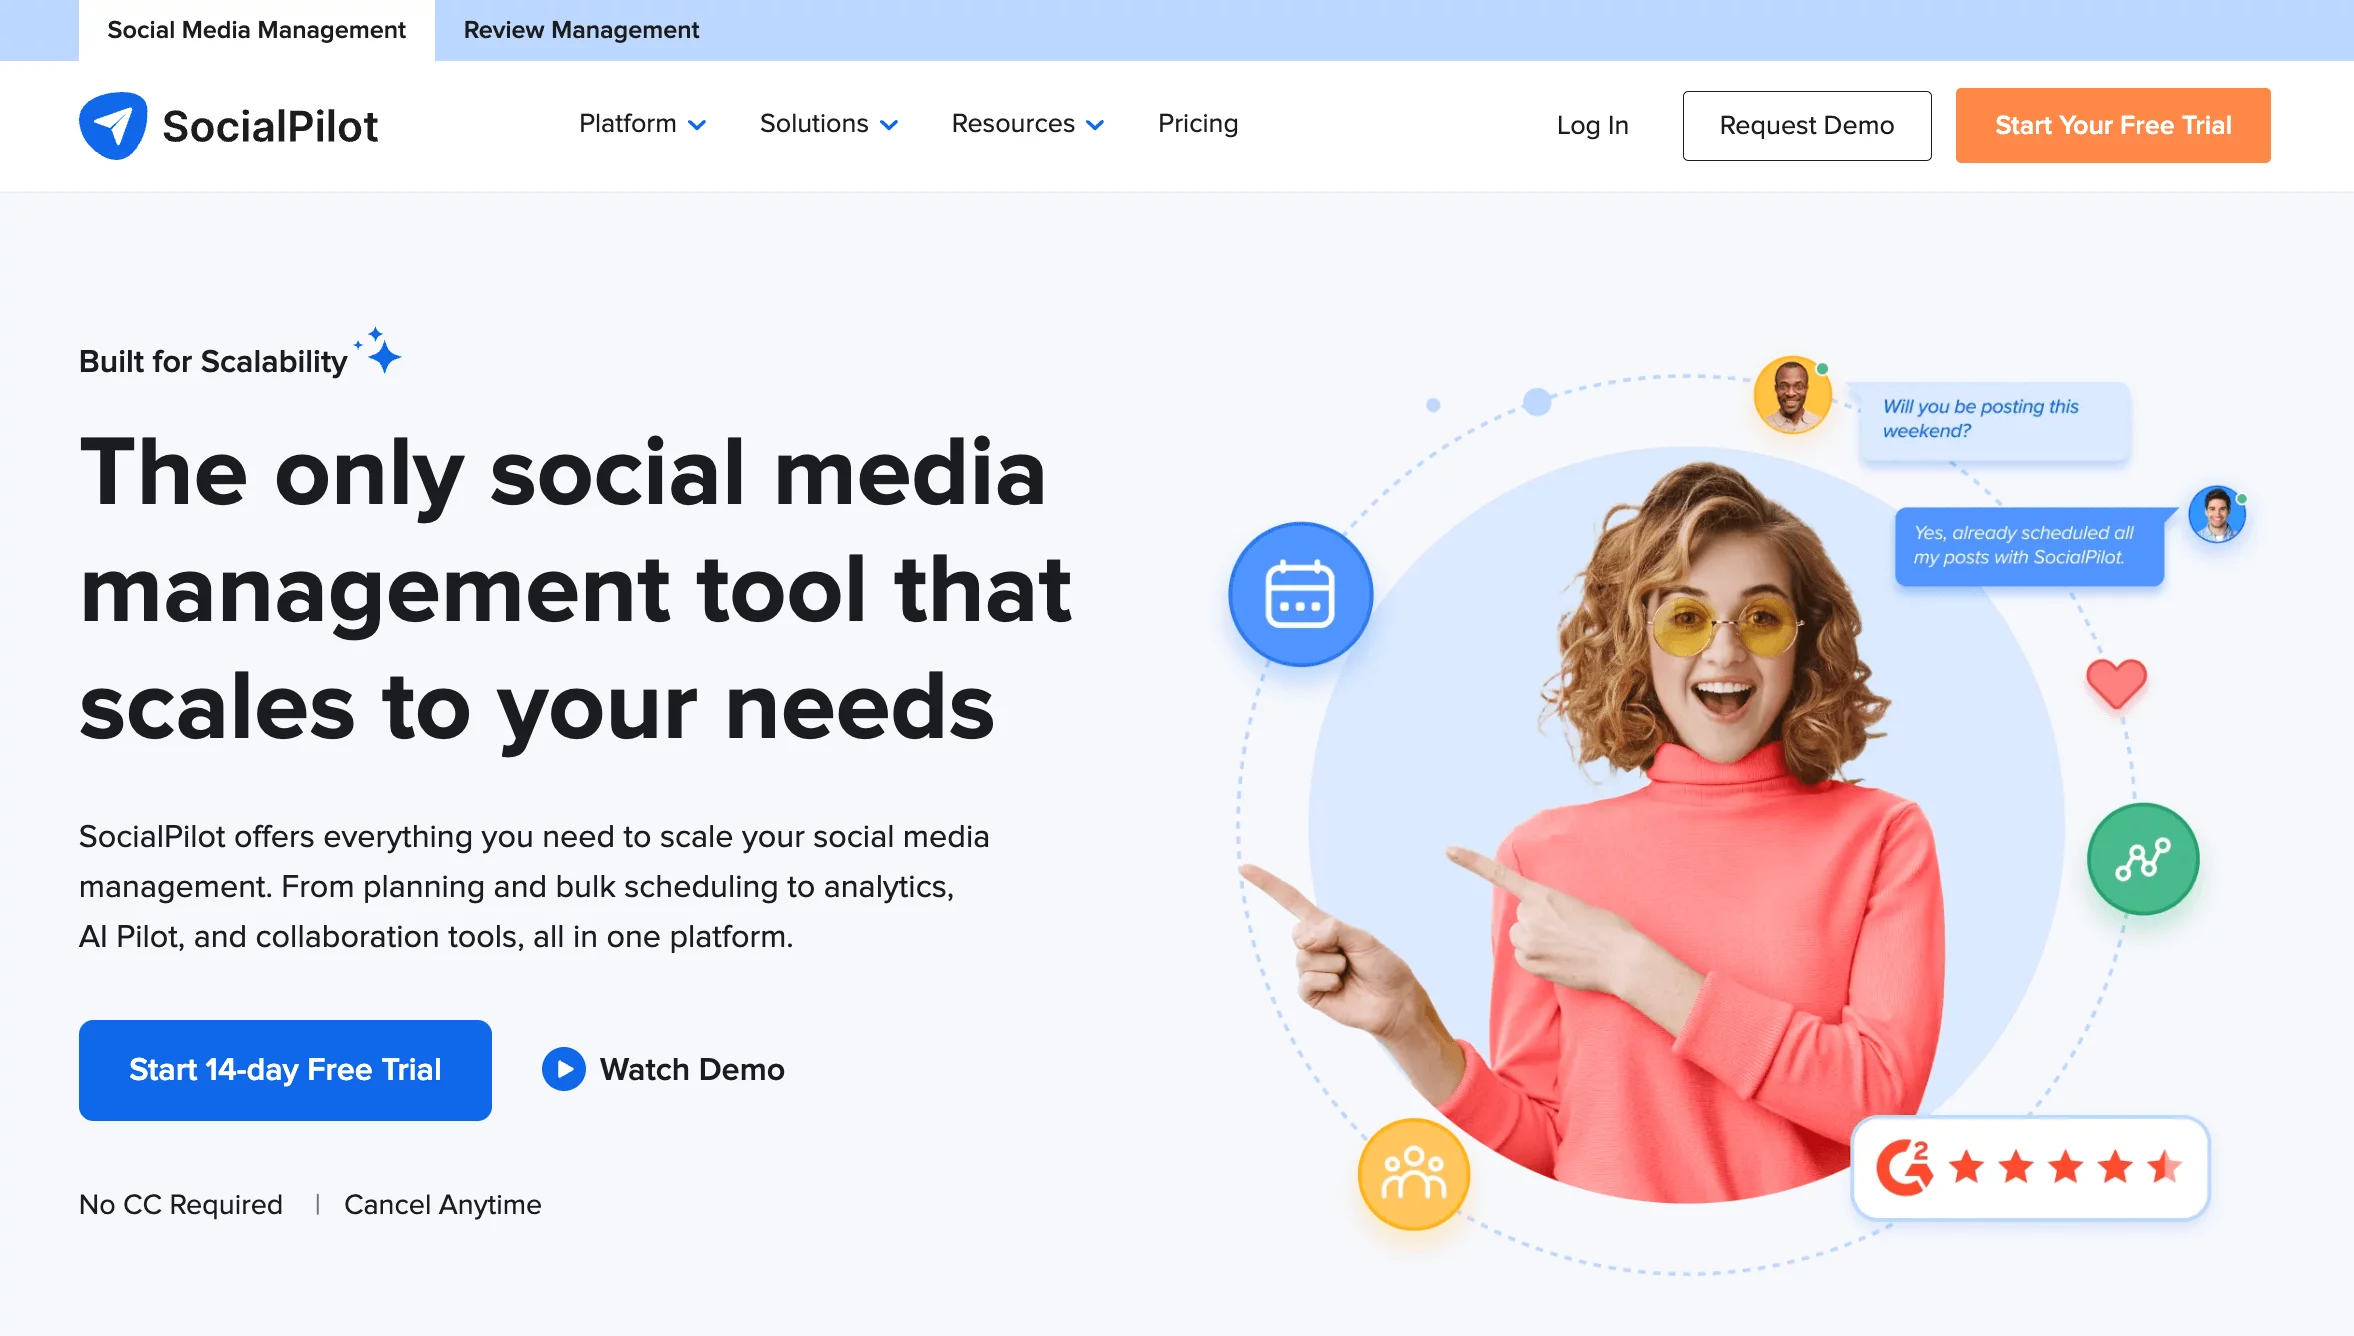Viewport: 2354px width, 1336px height.
Task: Click the Pricing menu item
Action: (x=1196, y=125)
